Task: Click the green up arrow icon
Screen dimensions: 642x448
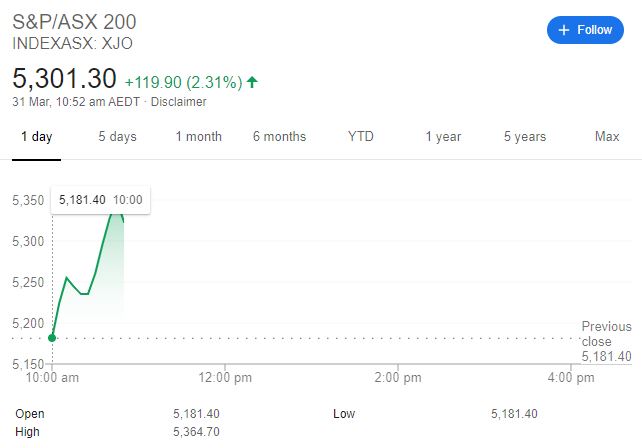Action: (x=251, y=80)
